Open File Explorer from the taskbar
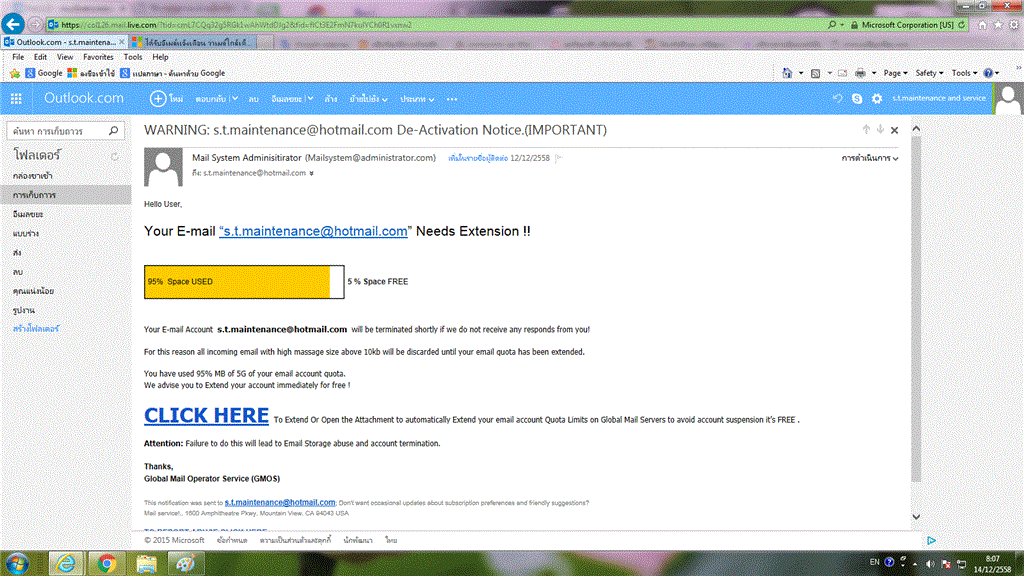The image size is (1024, 576). pos(146,563)
